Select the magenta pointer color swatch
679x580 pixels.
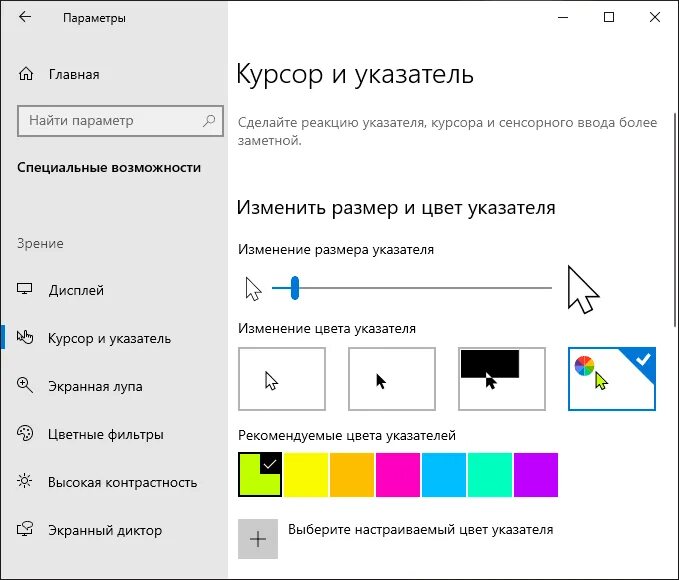(x=398, y=475)
